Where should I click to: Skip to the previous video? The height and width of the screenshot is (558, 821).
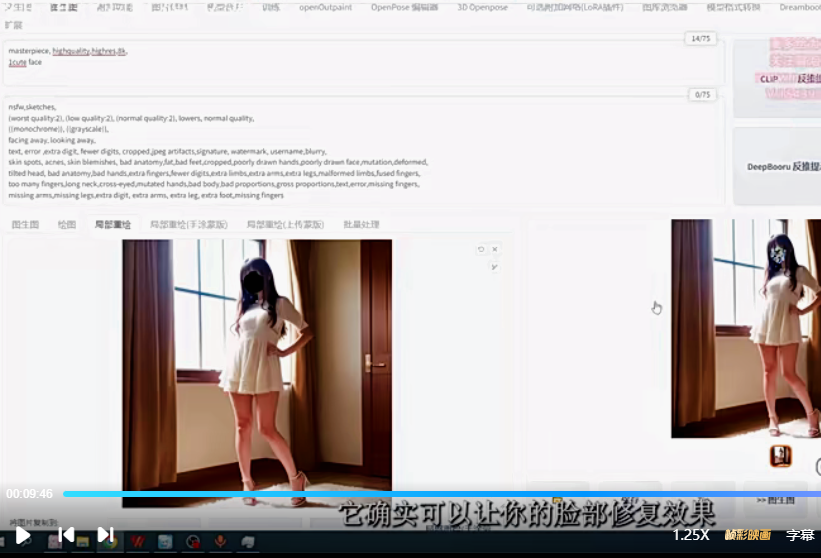[x=66, y=534]
